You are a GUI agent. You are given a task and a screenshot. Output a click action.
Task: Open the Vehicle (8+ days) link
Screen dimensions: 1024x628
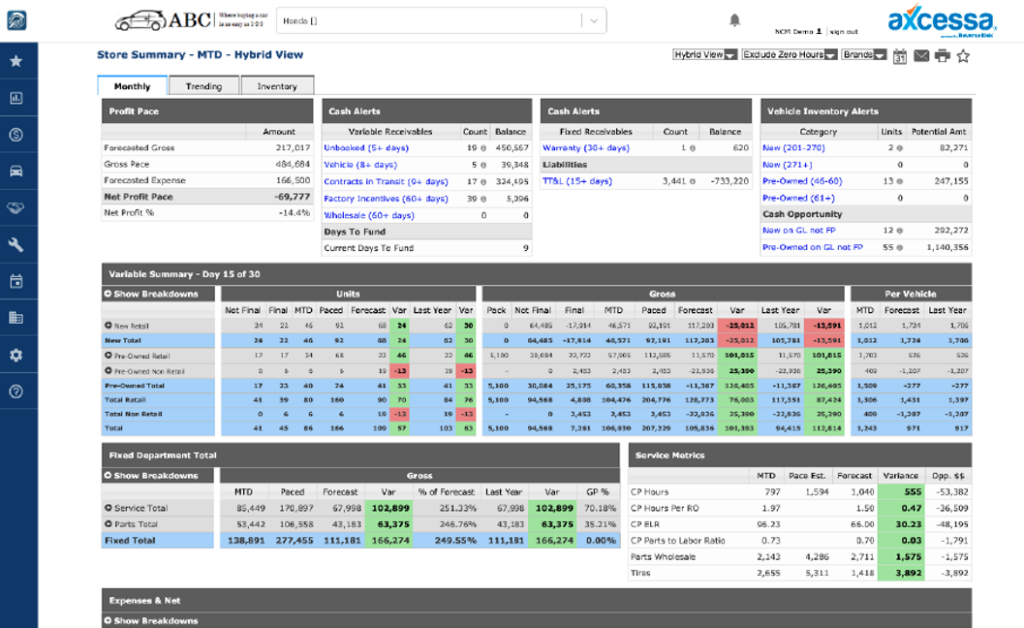coord(360,165)
